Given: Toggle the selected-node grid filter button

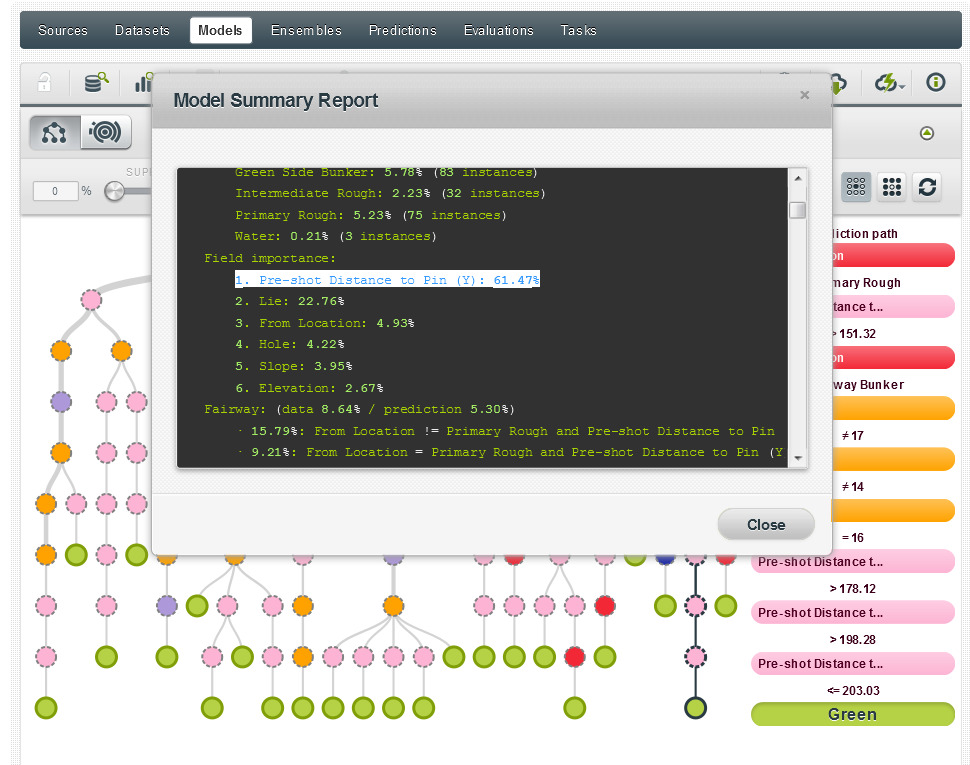Looking at the screenshot, I should click(857, 187).
